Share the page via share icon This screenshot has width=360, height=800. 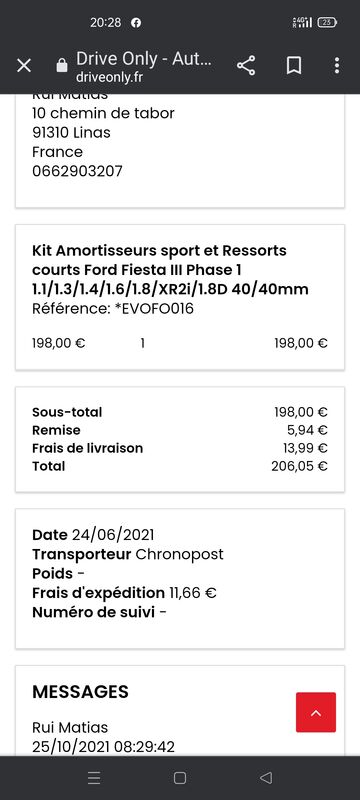(246, 66)
